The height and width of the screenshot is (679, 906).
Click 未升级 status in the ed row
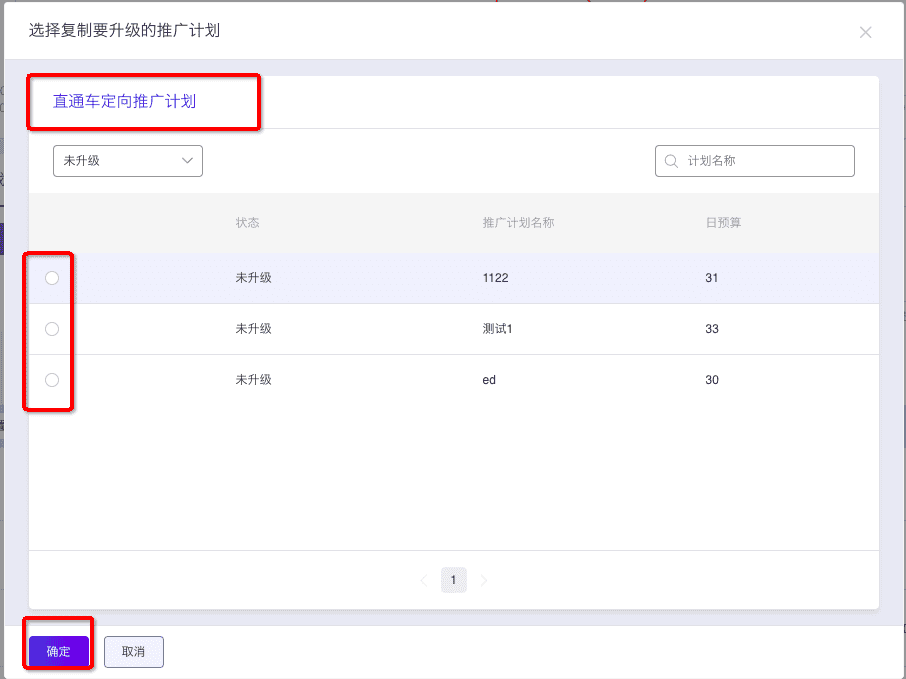(x=253, y=380)
